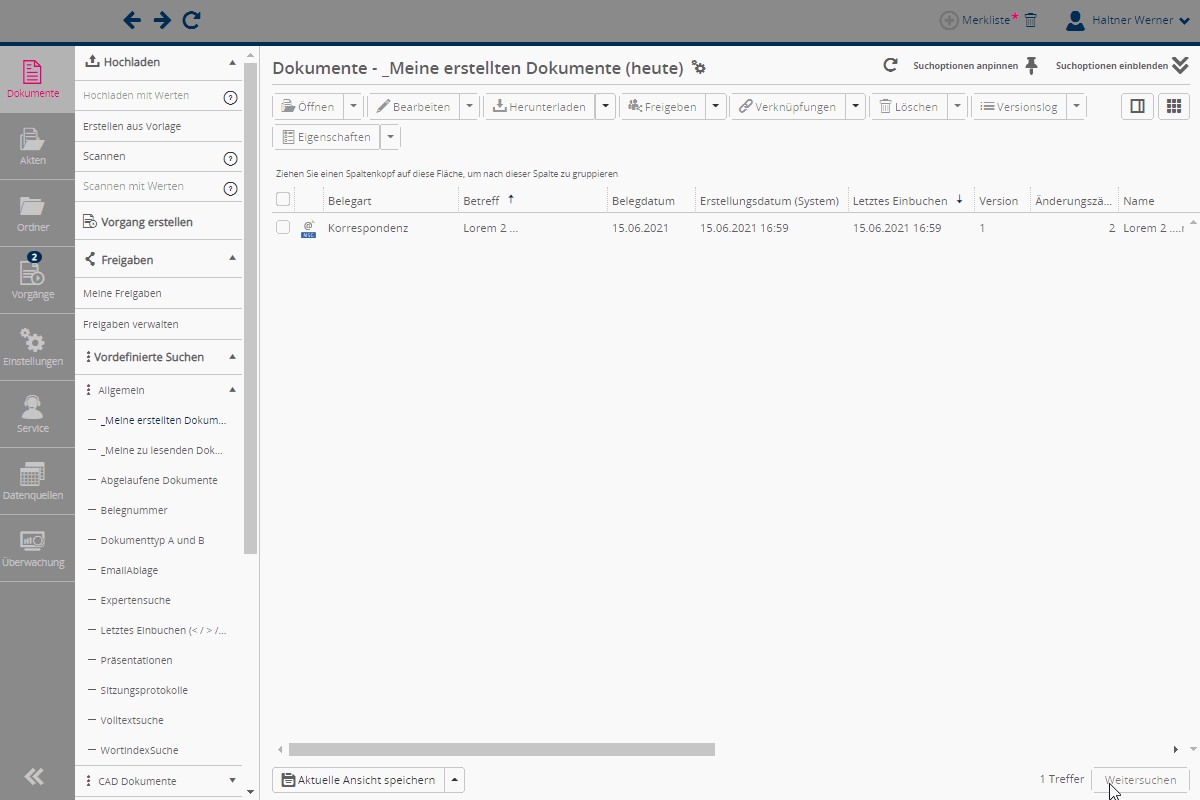
Task: Click the horizontal scrollbar of the table
Action: [501, 749]
